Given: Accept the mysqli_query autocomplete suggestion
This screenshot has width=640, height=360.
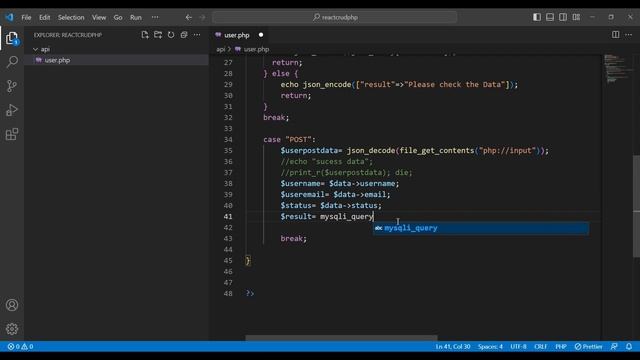Looking at the screenshot, I should pyautogui.click(x=481, y=228).
